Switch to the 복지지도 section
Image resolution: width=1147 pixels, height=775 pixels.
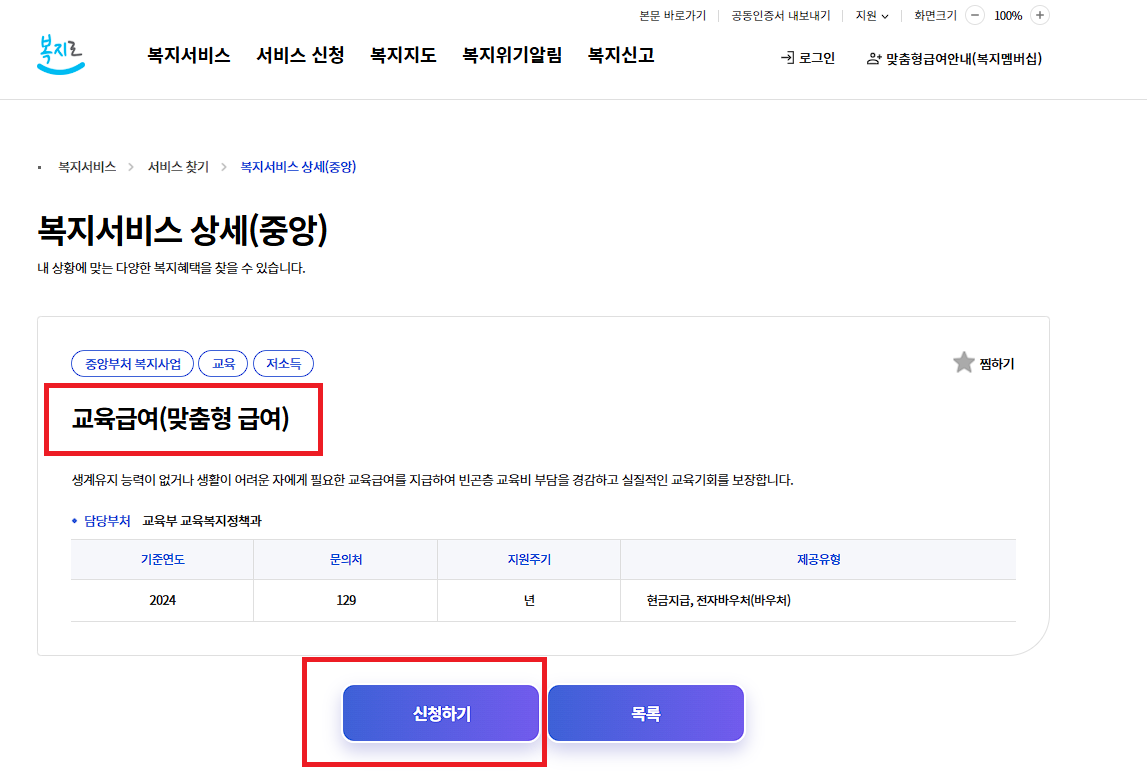pos(403,55)
